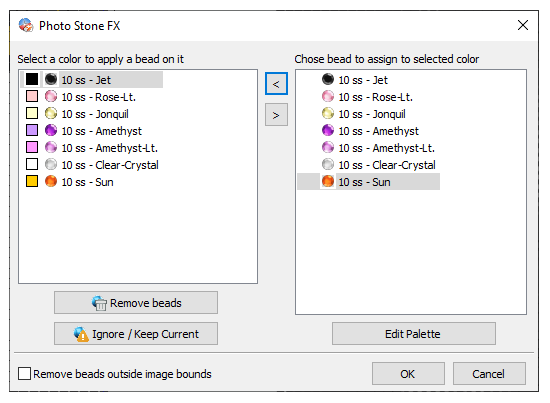Click the right arrow button
Screen dimensions: 550x403
(276, 115)
